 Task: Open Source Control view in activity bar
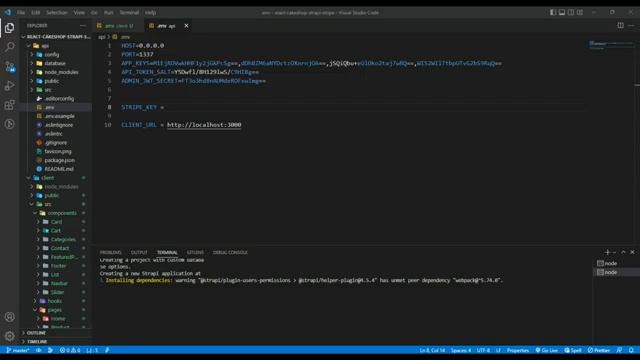[9, 67]
